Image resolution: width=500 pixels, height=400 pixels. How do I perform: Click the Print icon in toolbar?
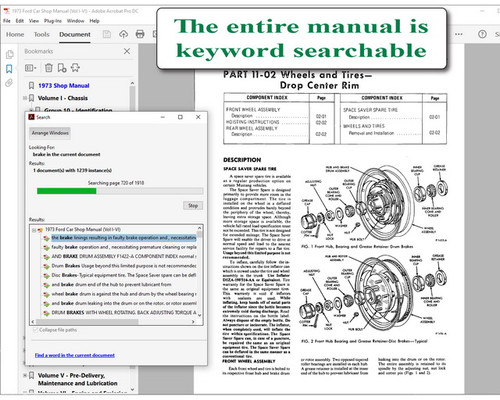140,34
